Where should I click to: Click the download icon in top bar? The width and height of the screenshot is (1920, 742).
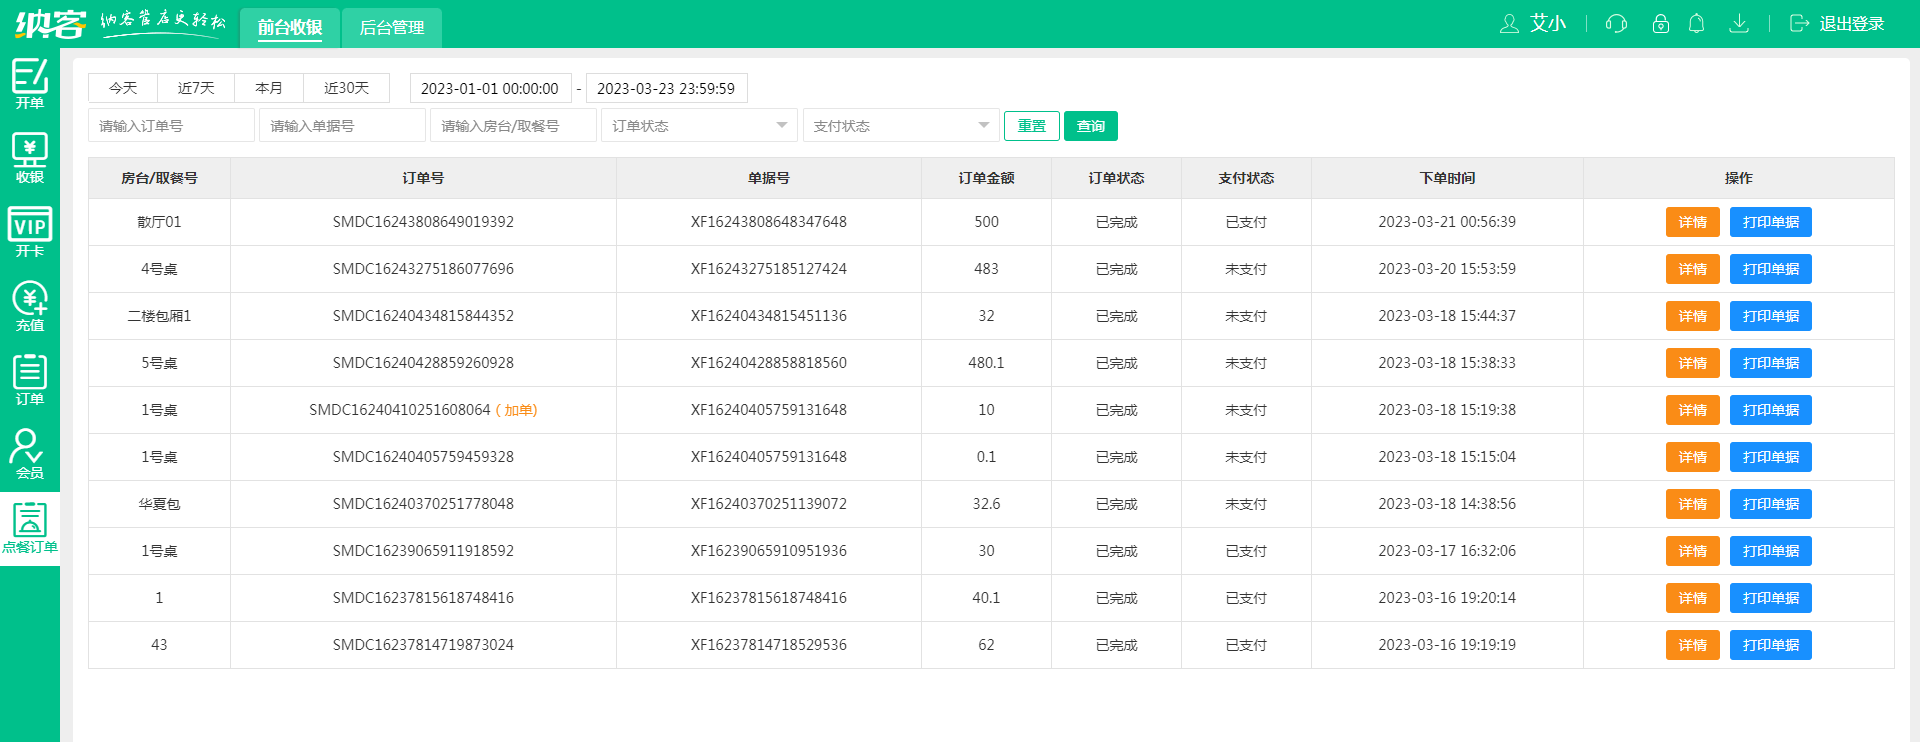1739,24
